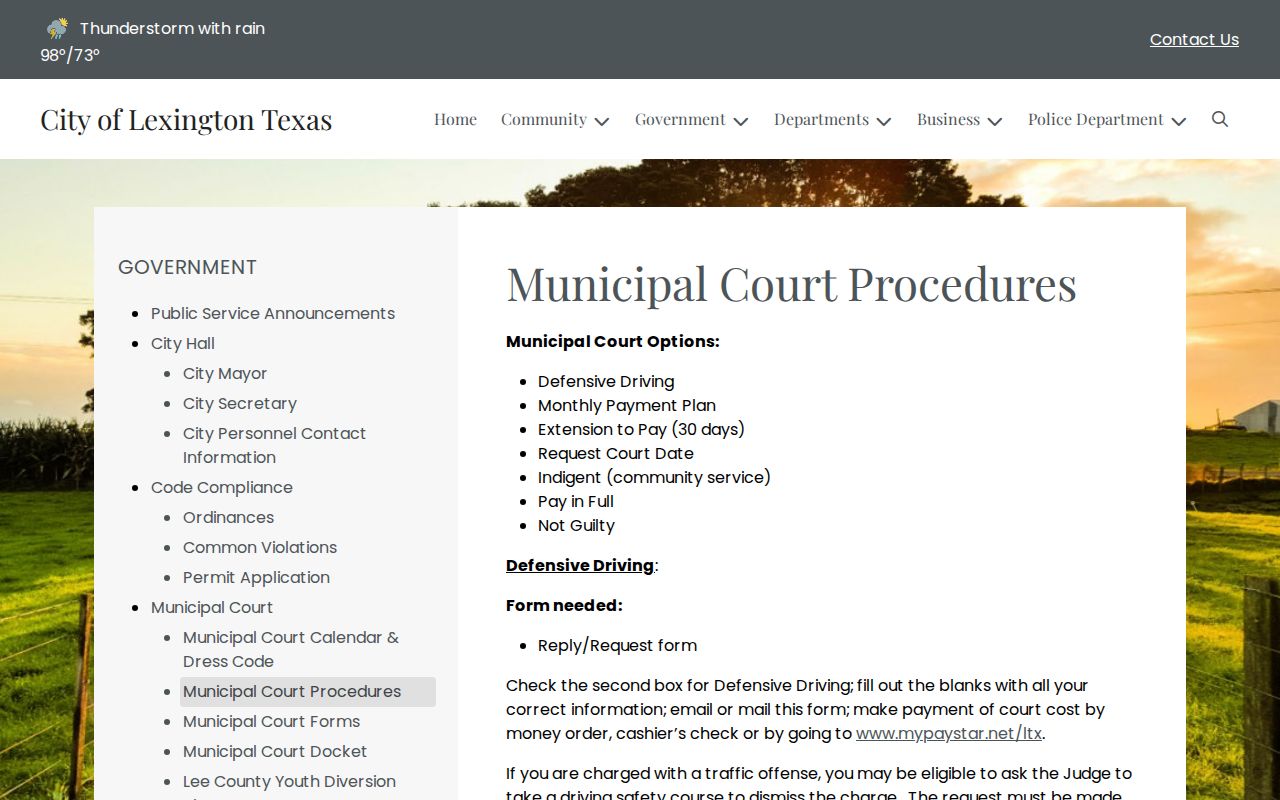The width and height of the screenshot is (1280, 800).
Task: Click the Monthly Payment Plan list item
Action: click(x=627, y=405)
